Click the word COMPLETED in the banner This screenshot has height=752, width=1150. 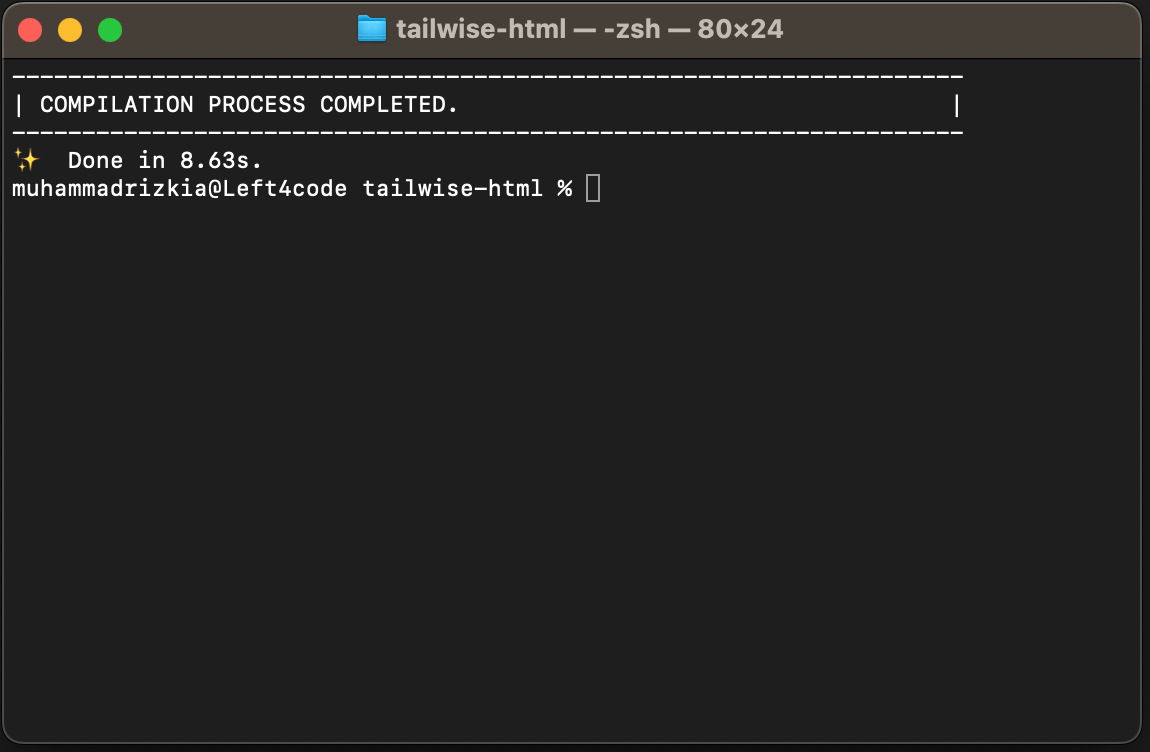[389, 105]
